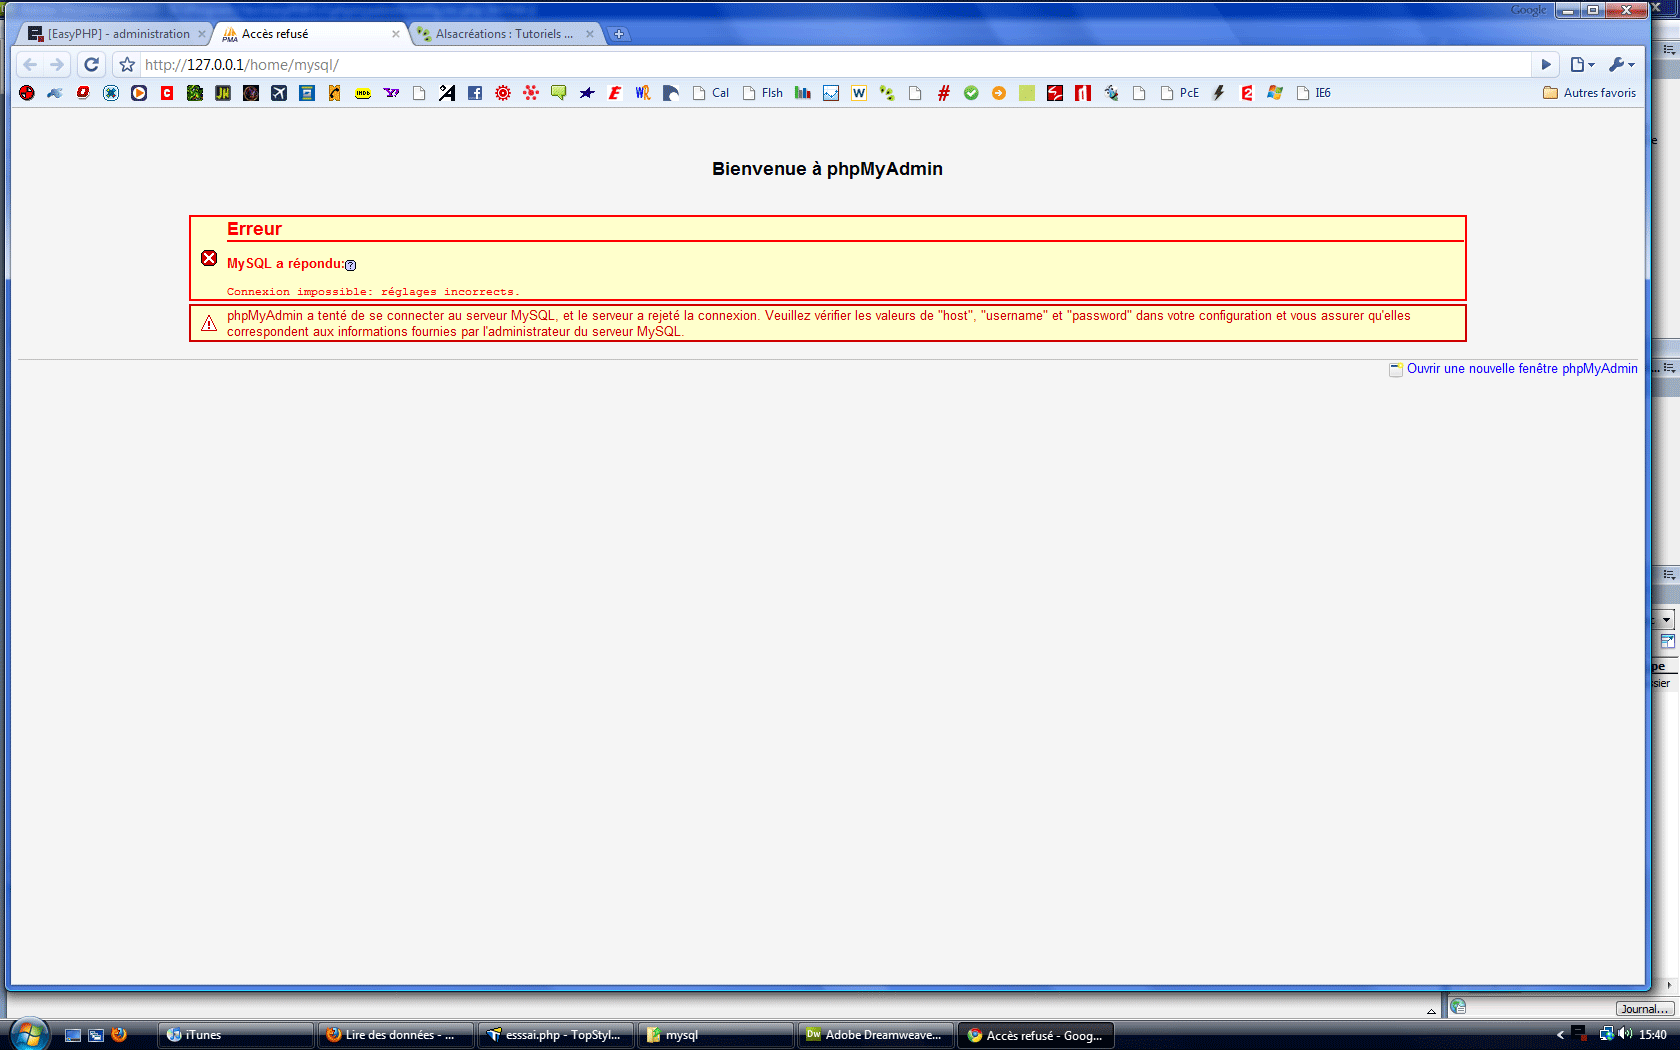Click the Go arrow beside the address bar

click(x=1546, y=65)
